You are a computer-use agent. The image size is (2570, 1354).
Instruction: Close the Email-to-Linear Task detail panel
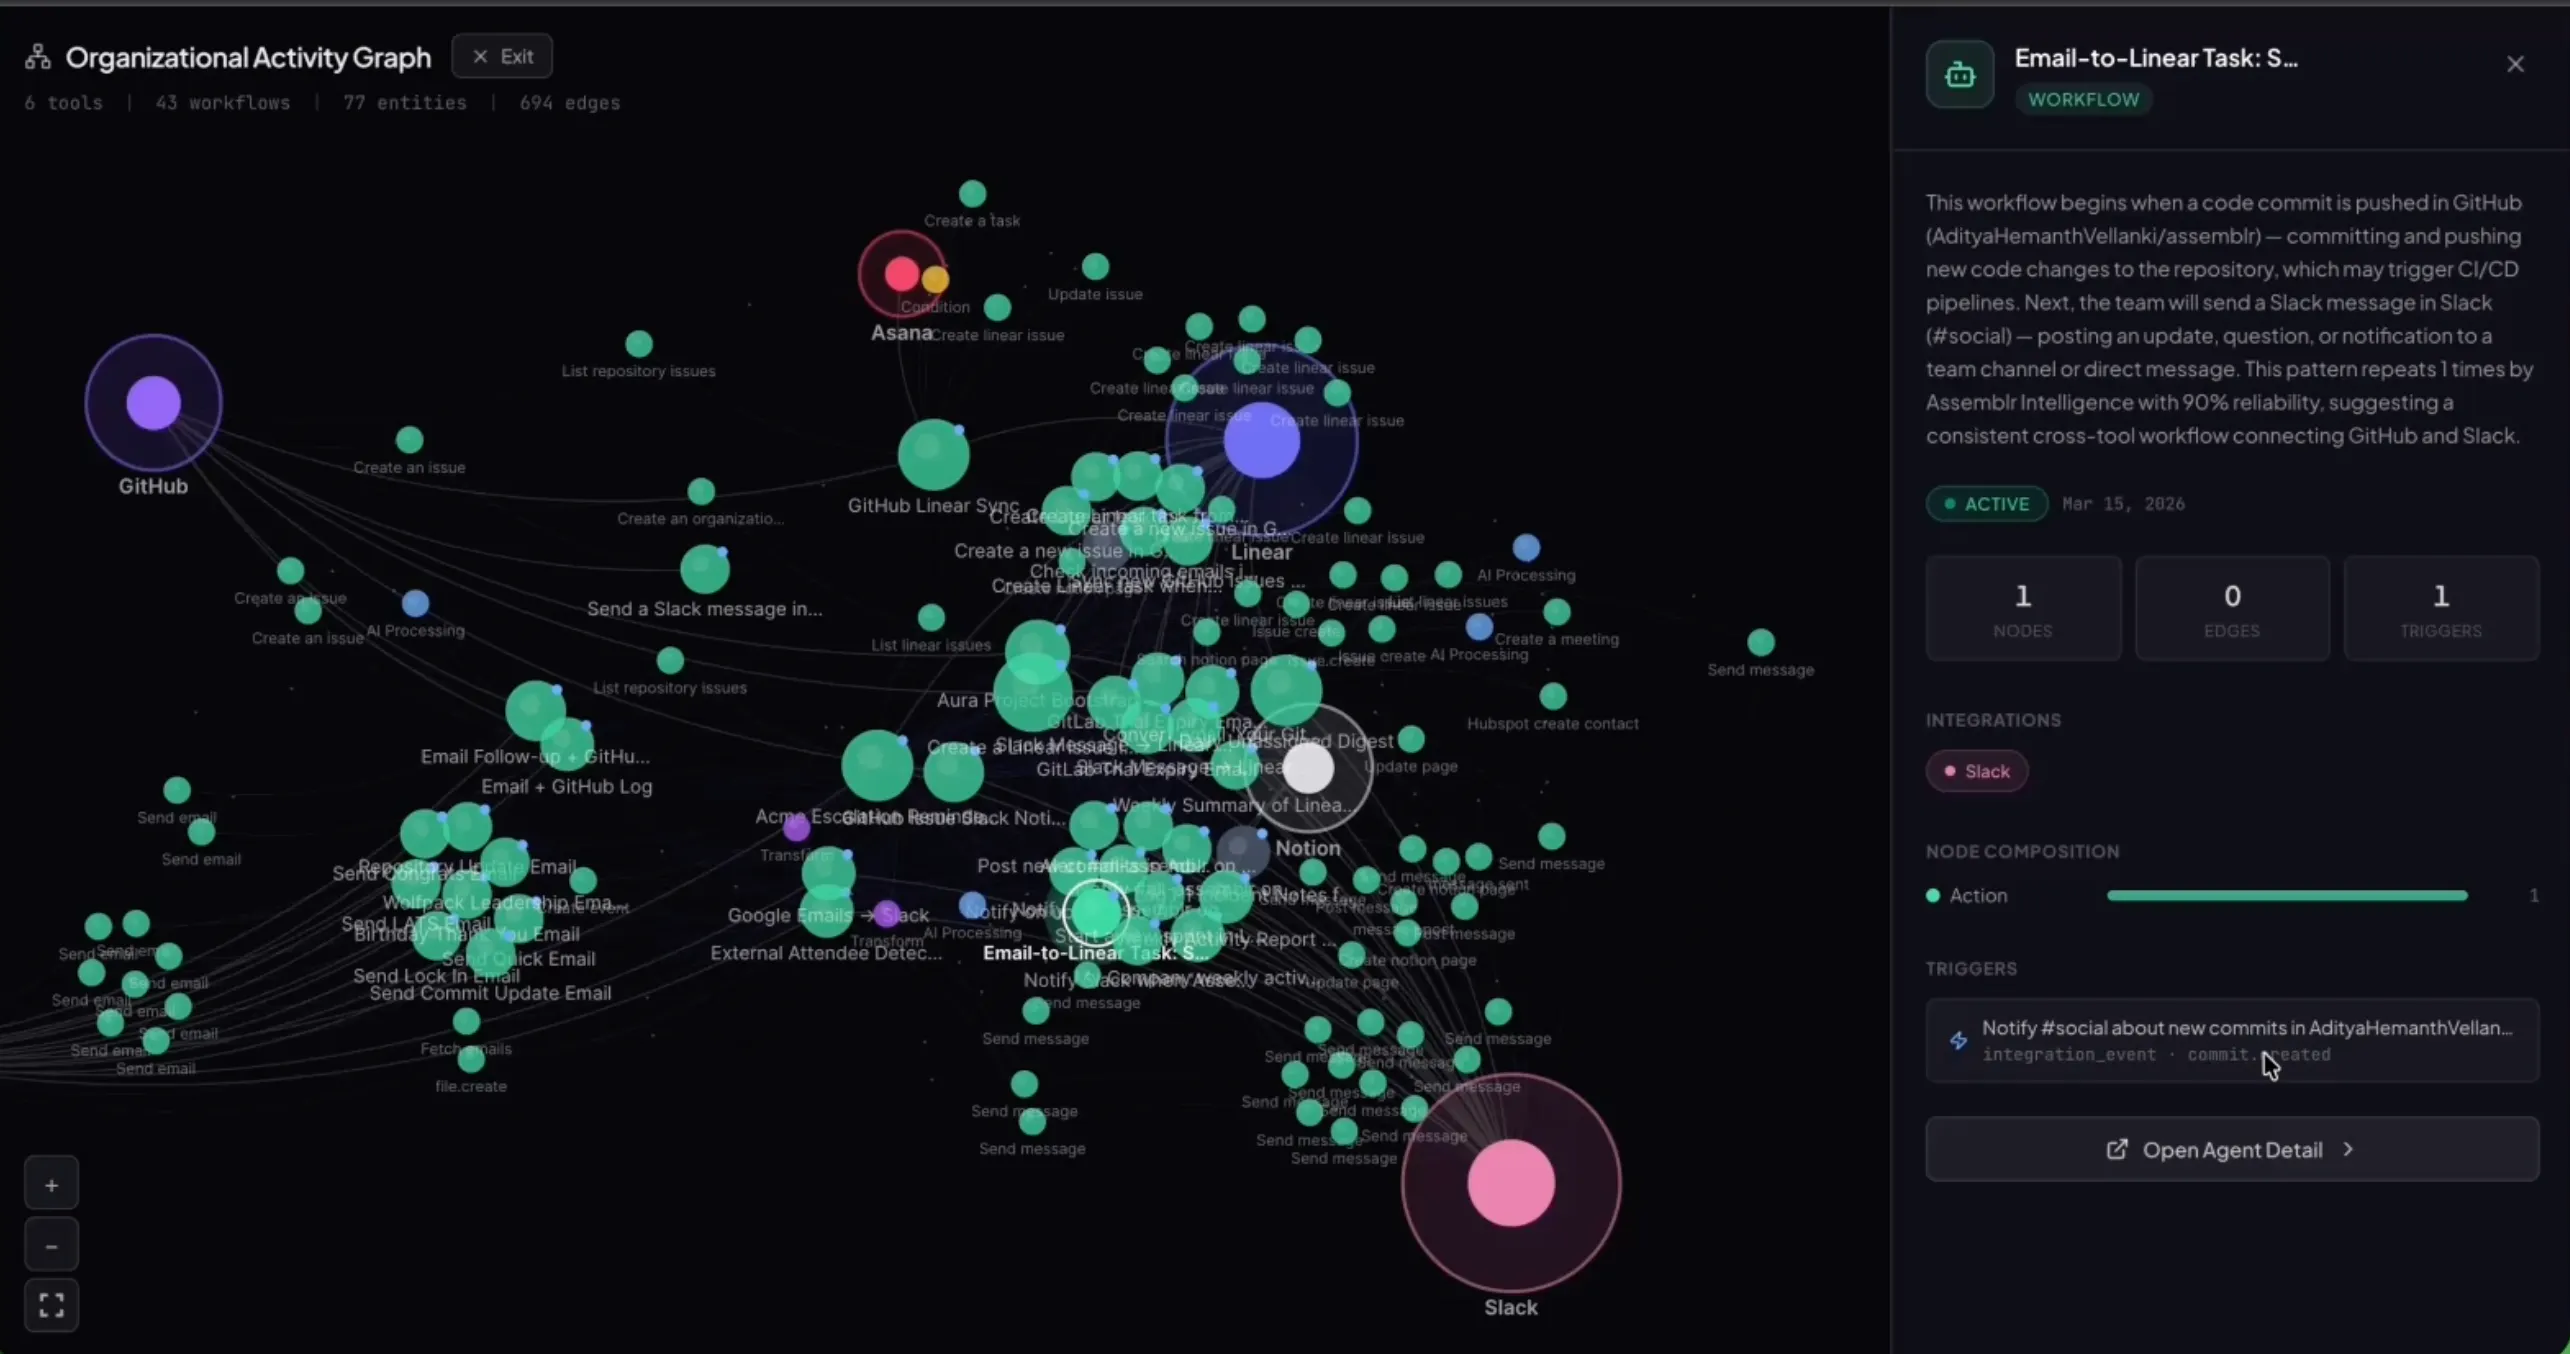[2515, 64]
